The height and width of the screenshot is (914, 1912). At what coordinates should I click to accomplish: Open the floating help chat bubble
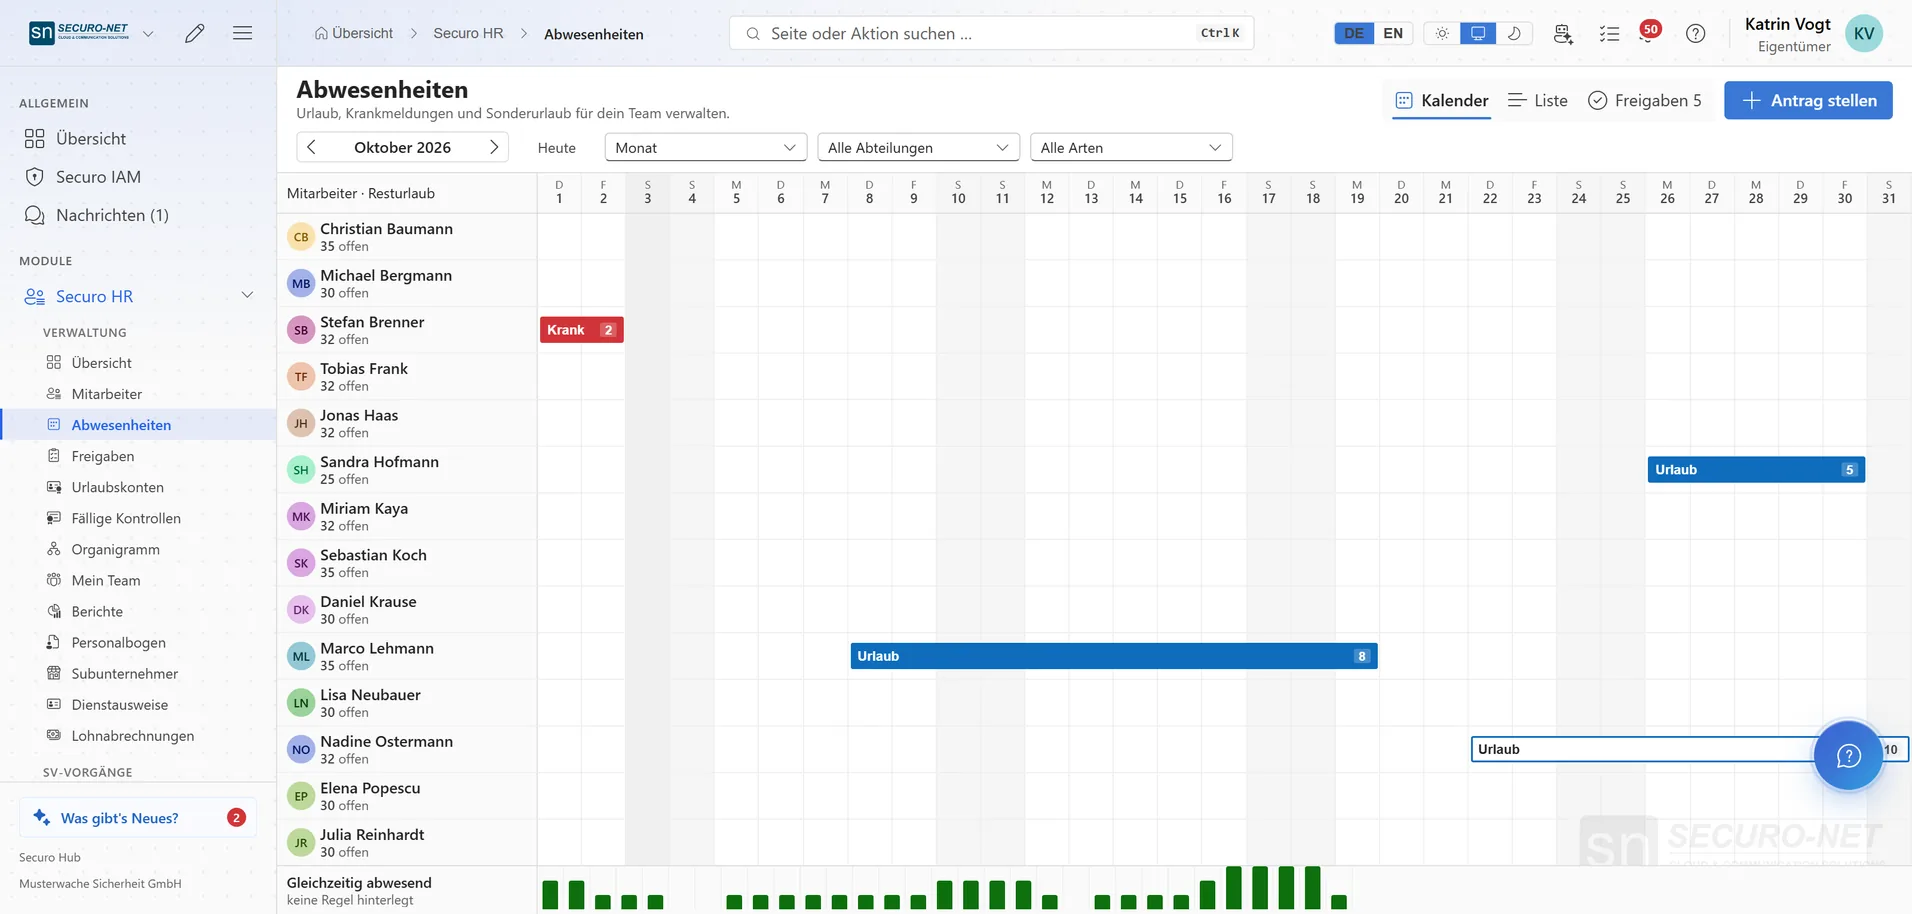[1848, 755]
